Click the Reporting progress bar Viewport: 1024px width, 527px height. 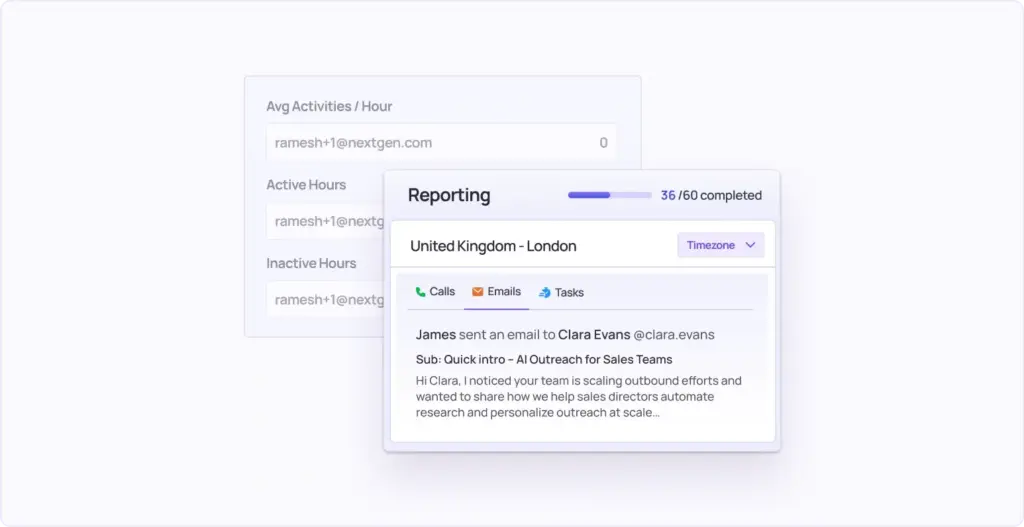tap(609, 195)
